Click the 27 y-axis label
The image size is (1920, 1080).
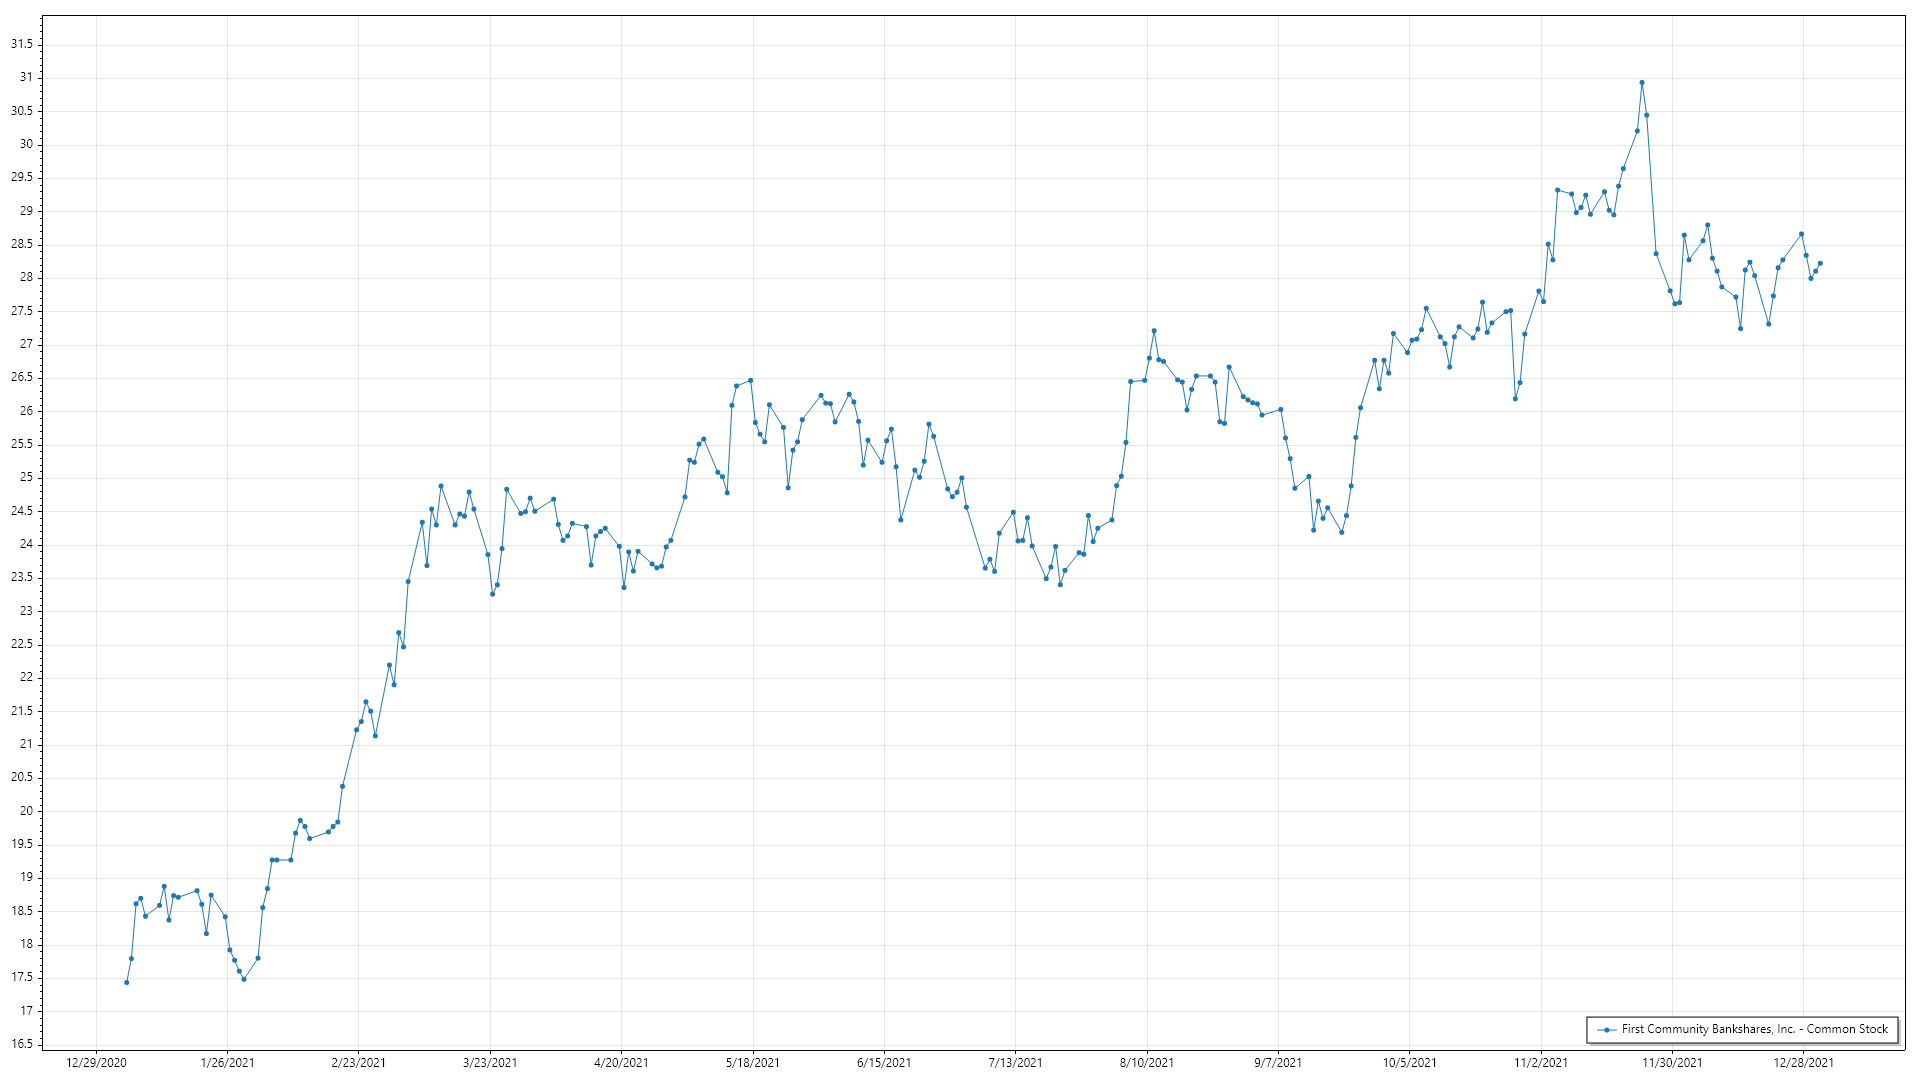tap(26, 345)
